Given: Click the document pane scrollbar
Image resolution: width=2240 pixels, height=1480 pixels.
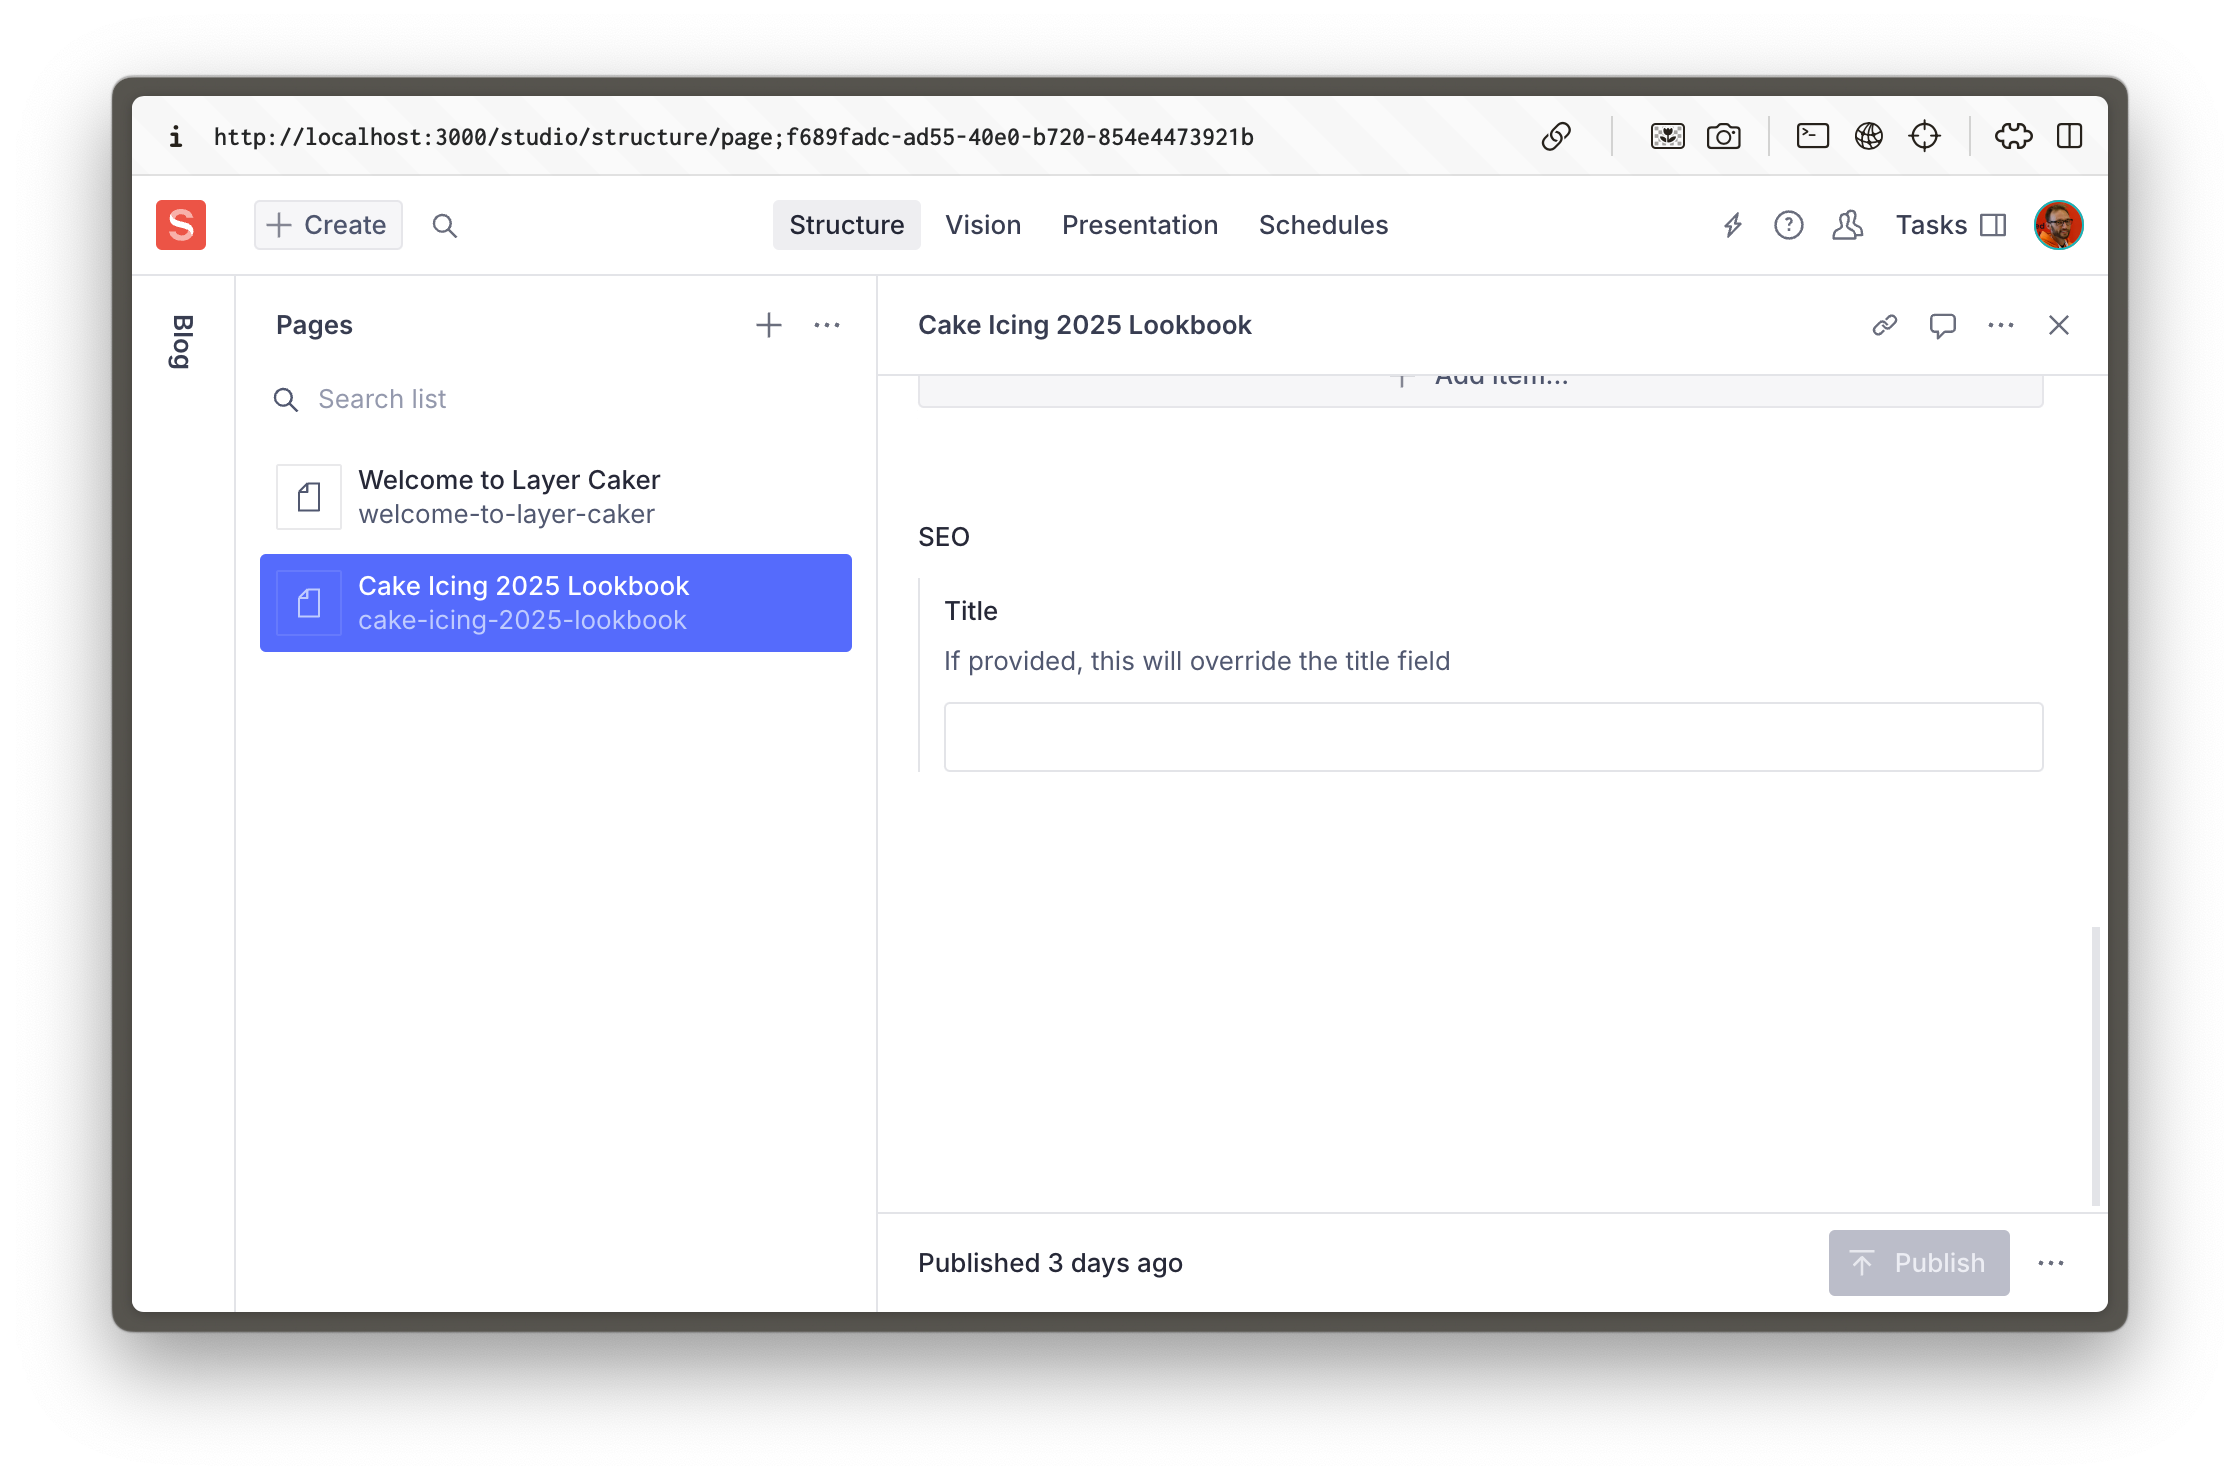Looking at the screenshot, I should (2095, 1066).
